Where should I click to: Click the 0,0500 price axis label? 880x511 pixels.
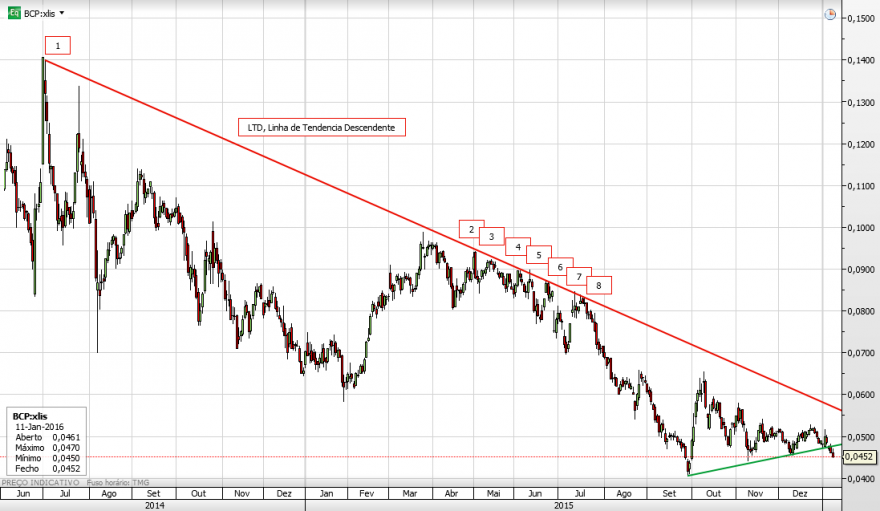pos(861,436)
